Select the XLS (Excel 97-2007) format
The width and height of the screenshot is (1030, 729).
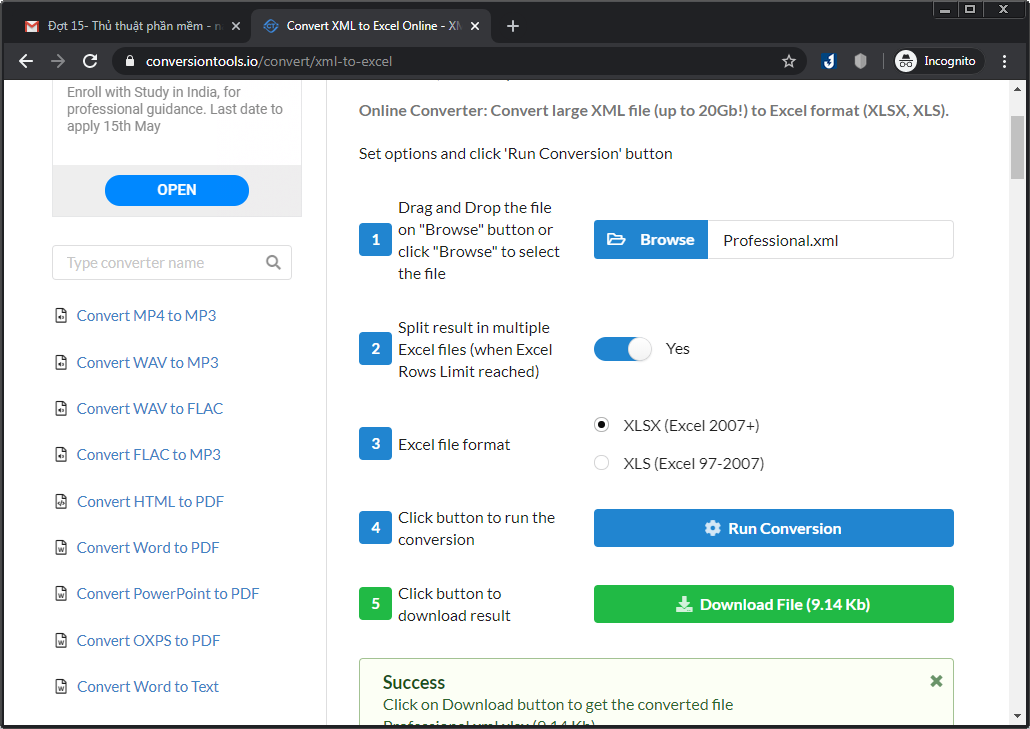click(x=601, y=462)
